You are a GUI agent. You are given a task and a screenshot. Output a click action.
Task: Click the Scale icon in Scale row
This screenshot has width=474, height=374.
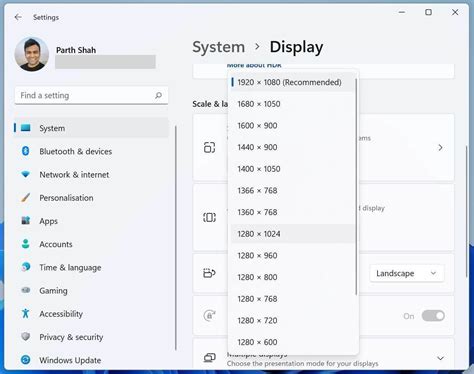(x=209, y=147)
